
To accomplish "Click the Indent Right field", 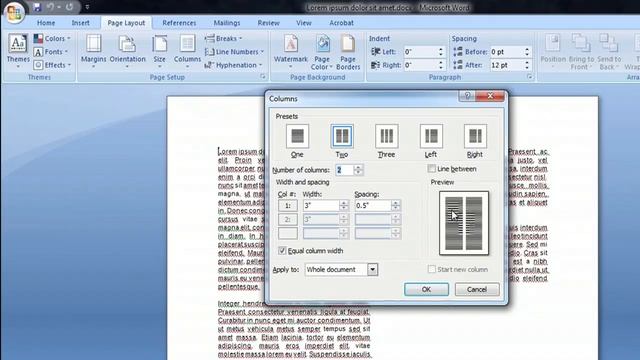I will tap(420, 65).
